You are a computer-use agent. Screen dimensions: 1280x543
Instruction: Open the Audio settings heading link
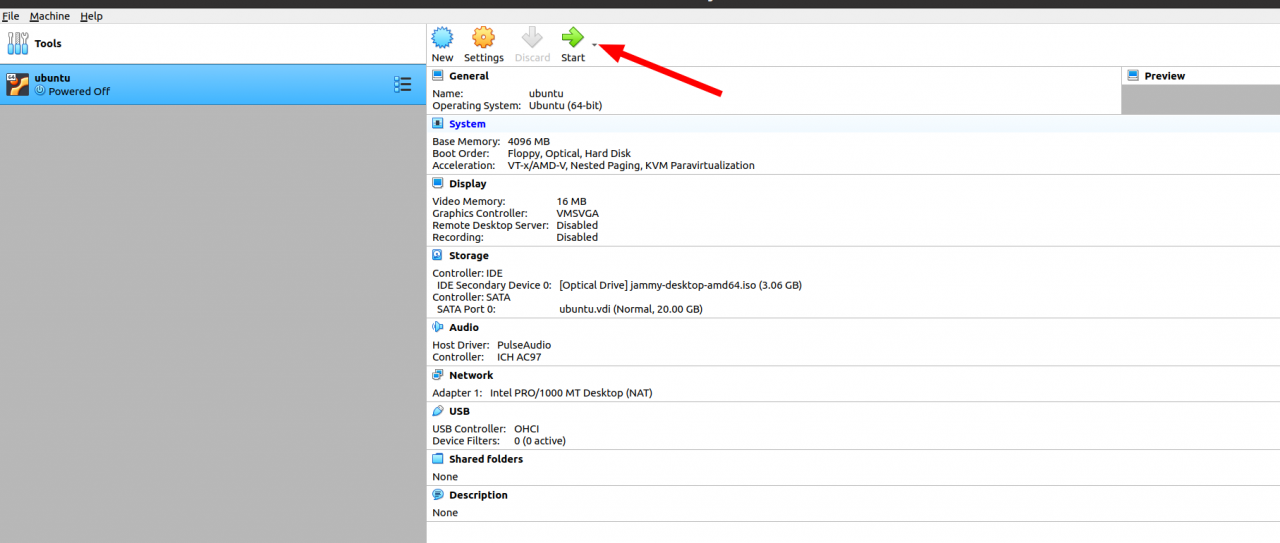tap(464, 327)
